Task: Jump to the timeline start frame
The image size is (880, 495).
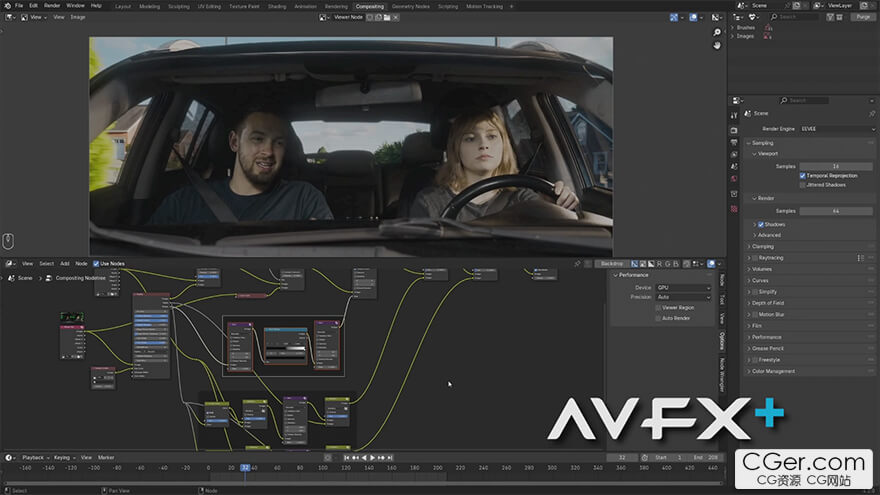Action: coord(347,458)
